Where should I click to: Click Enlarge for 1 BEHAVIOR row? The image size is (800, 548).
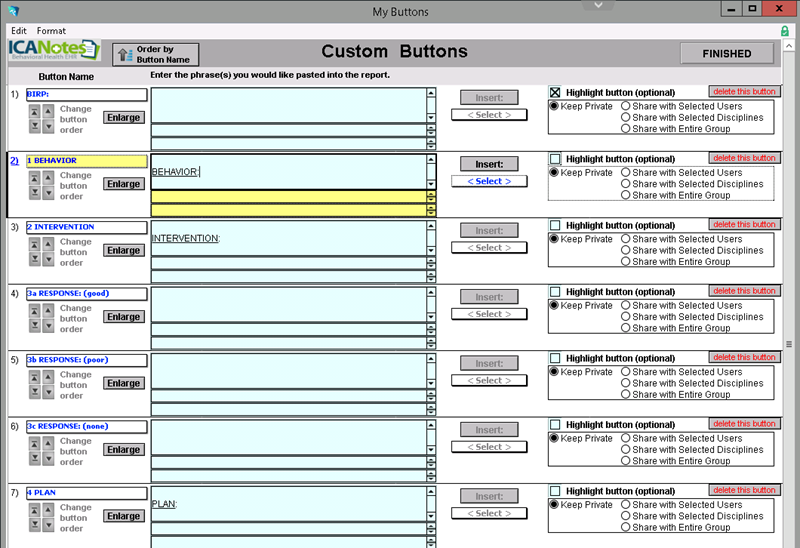point(123,184)
